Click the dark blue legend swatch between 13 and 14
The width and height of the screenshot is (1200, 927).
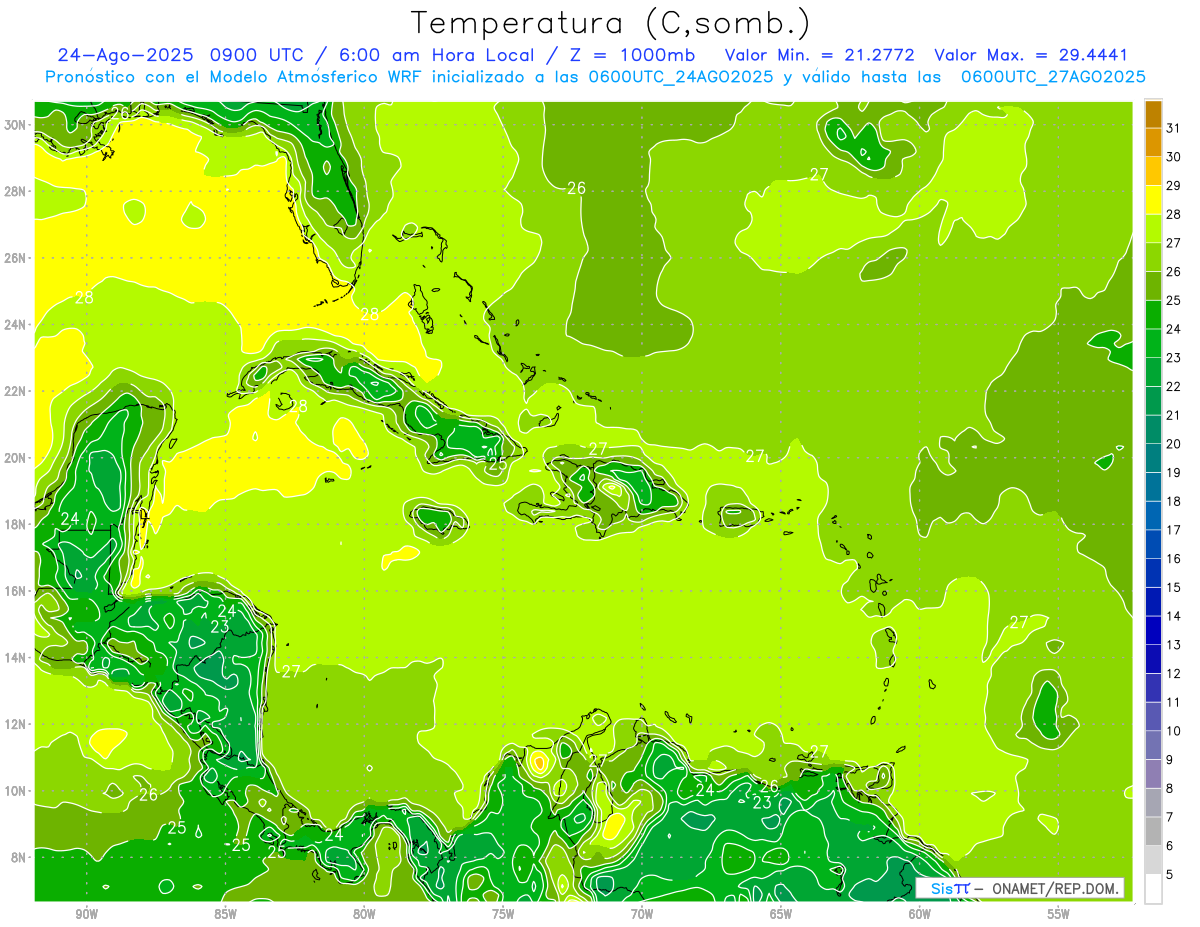[1153, 631]
